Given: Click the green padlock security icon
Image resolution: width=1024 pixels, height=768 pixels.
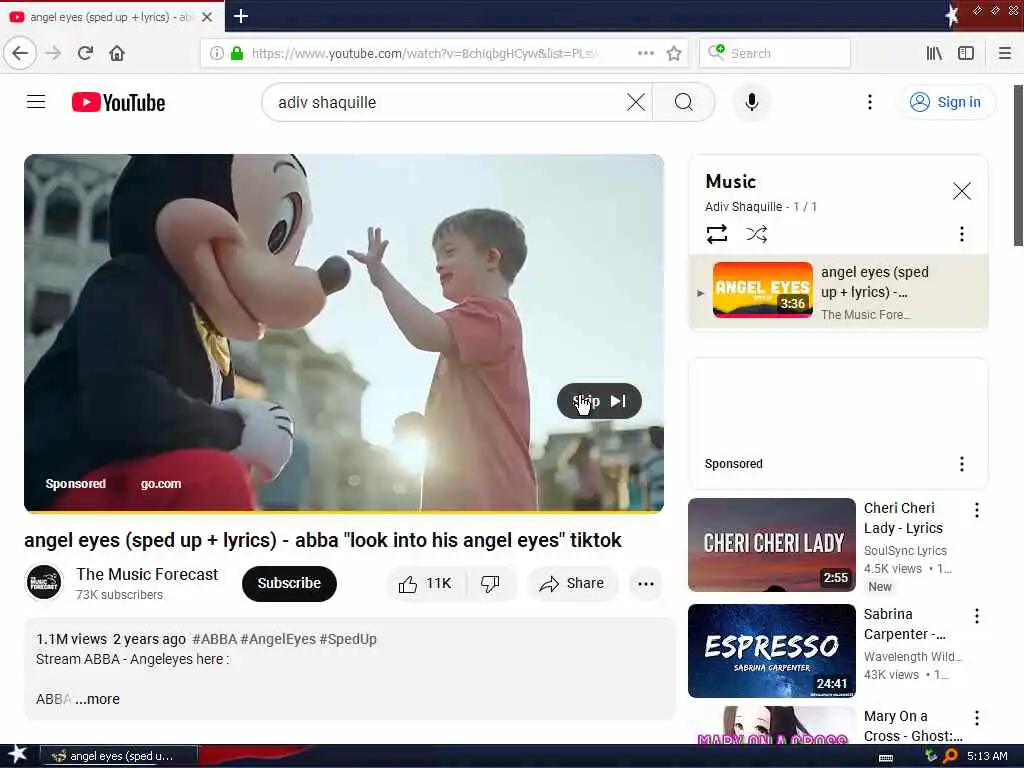Looking at the screenshot, I should [x=237, y=53].
